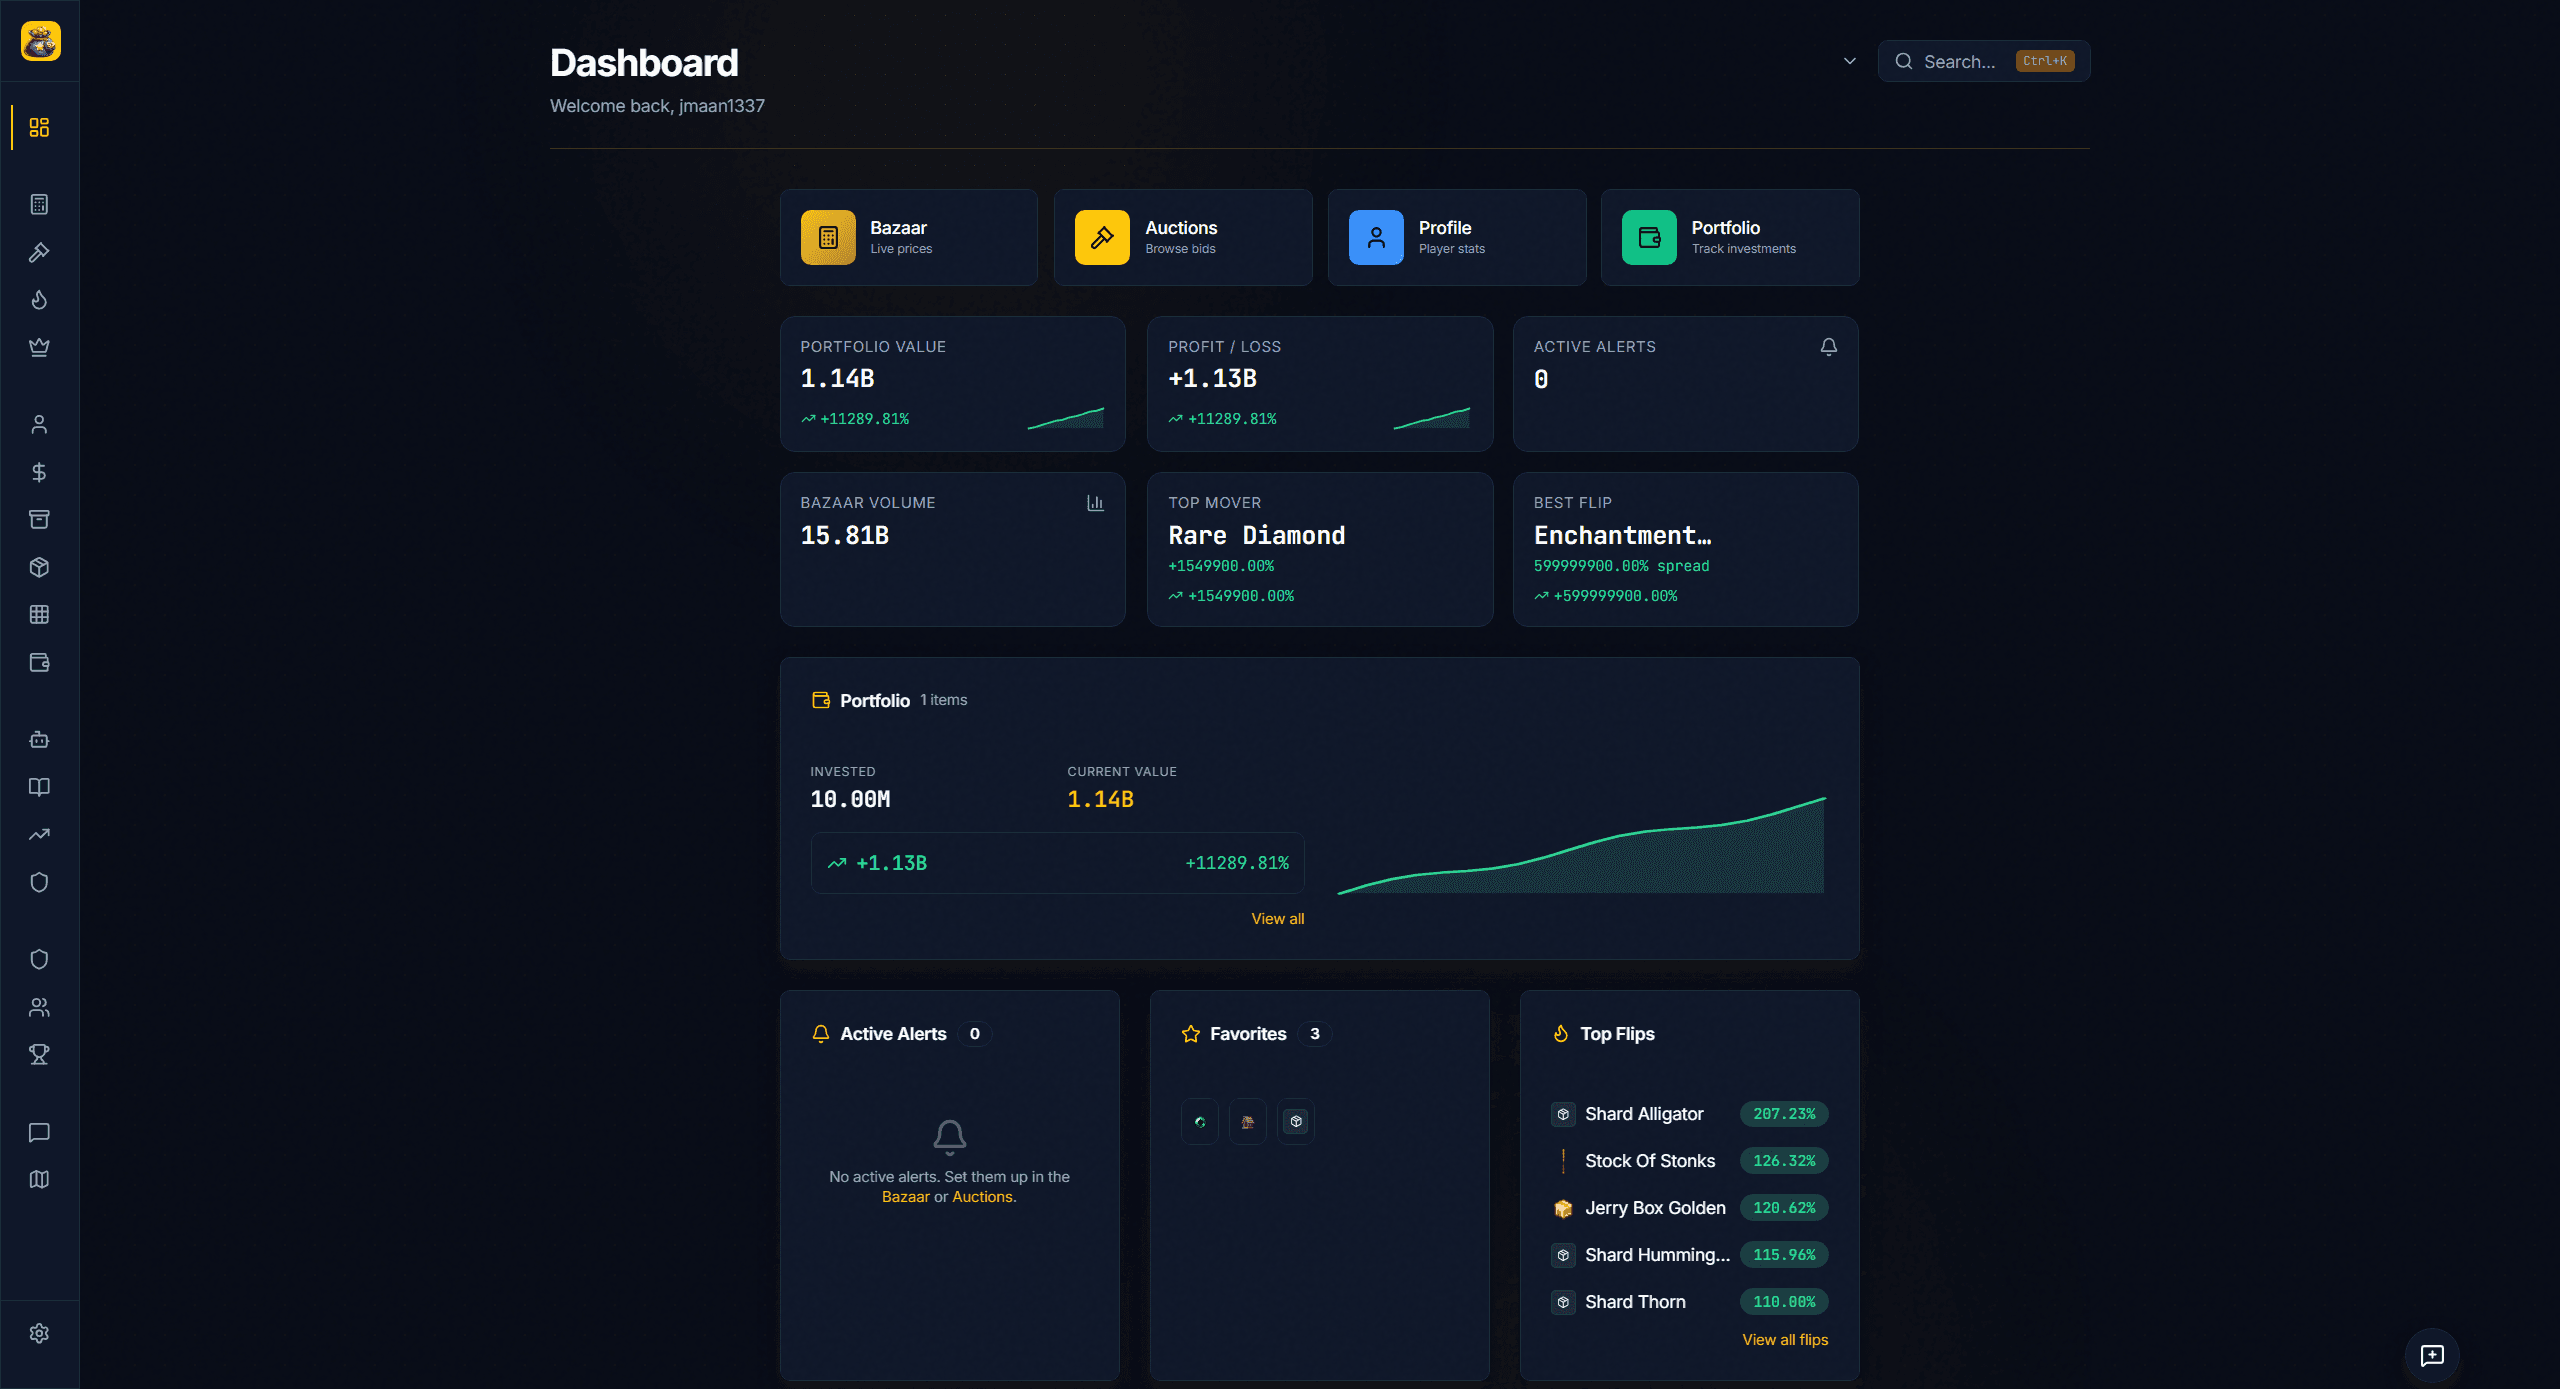Image resolution: width=2560 pixels, height=1389 pixels.
Task: Switch to the dashboard grid view in sidebar
Action: coord(39,127)
